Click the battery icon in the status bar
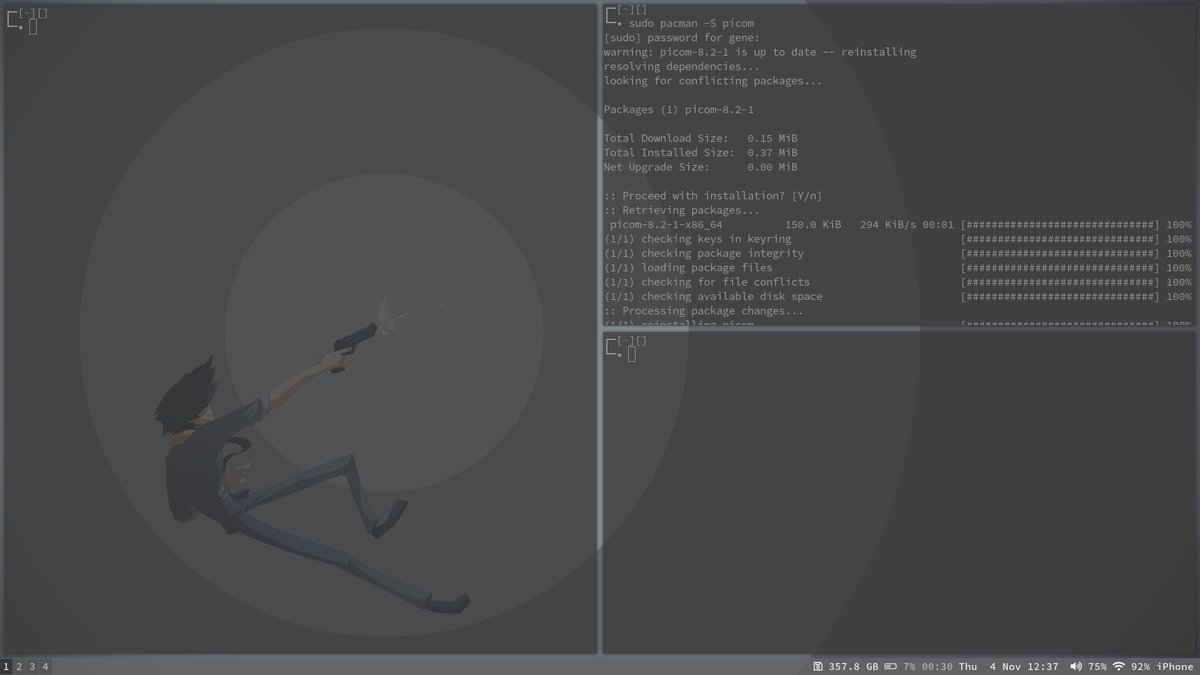Viewport: 1200px width, 675px height. (890, 666)
